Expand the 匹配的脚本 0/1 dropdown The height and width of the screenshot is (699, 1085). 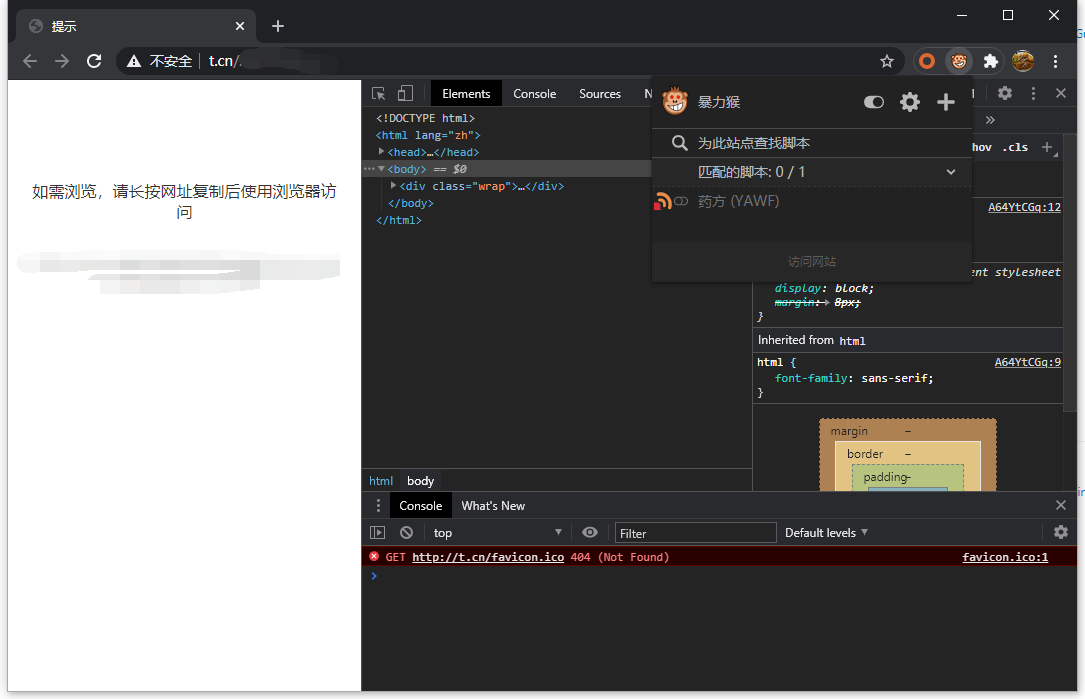(952, 172)
